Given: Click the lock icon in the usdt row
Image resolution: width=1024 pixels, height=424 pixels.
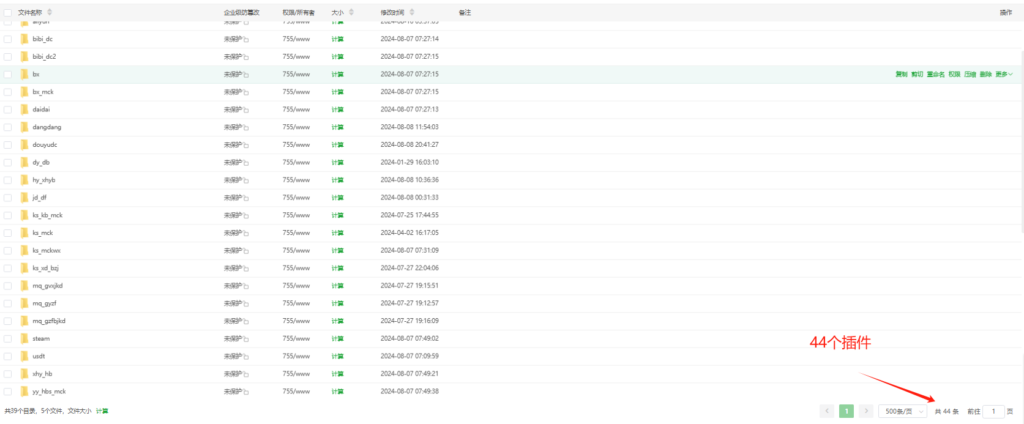Looking at the screenshot, I should [246, 356].
